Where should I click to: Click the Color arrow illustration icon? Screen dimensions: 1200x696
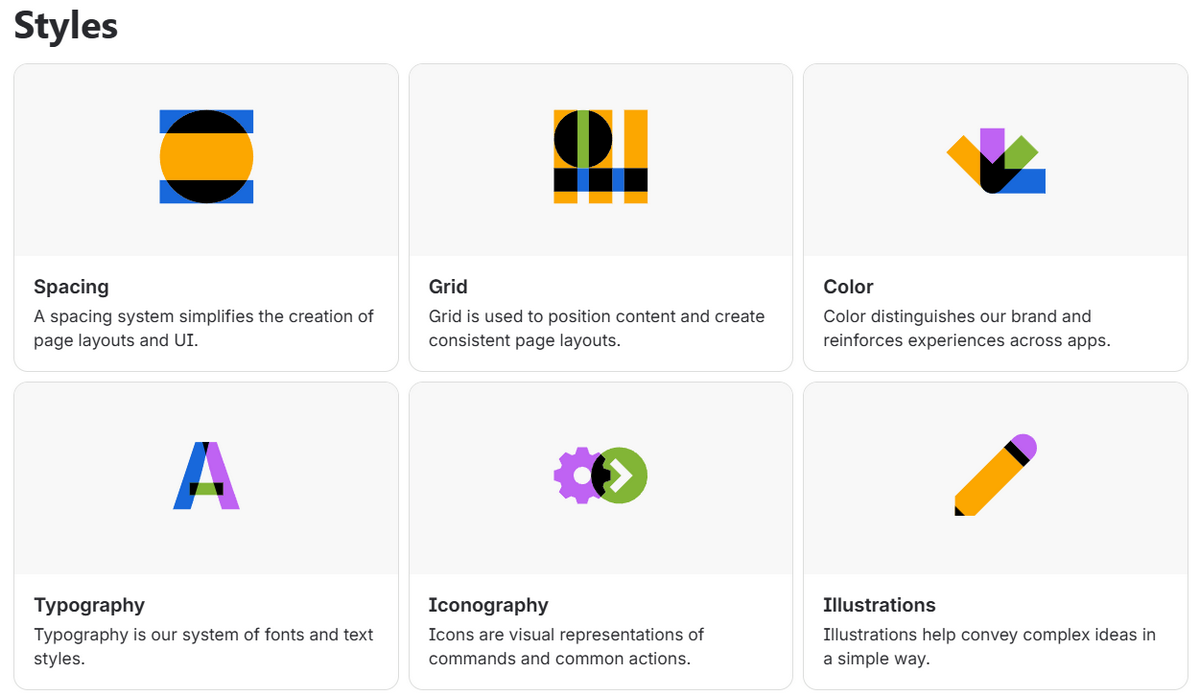[x=996, y=162]
